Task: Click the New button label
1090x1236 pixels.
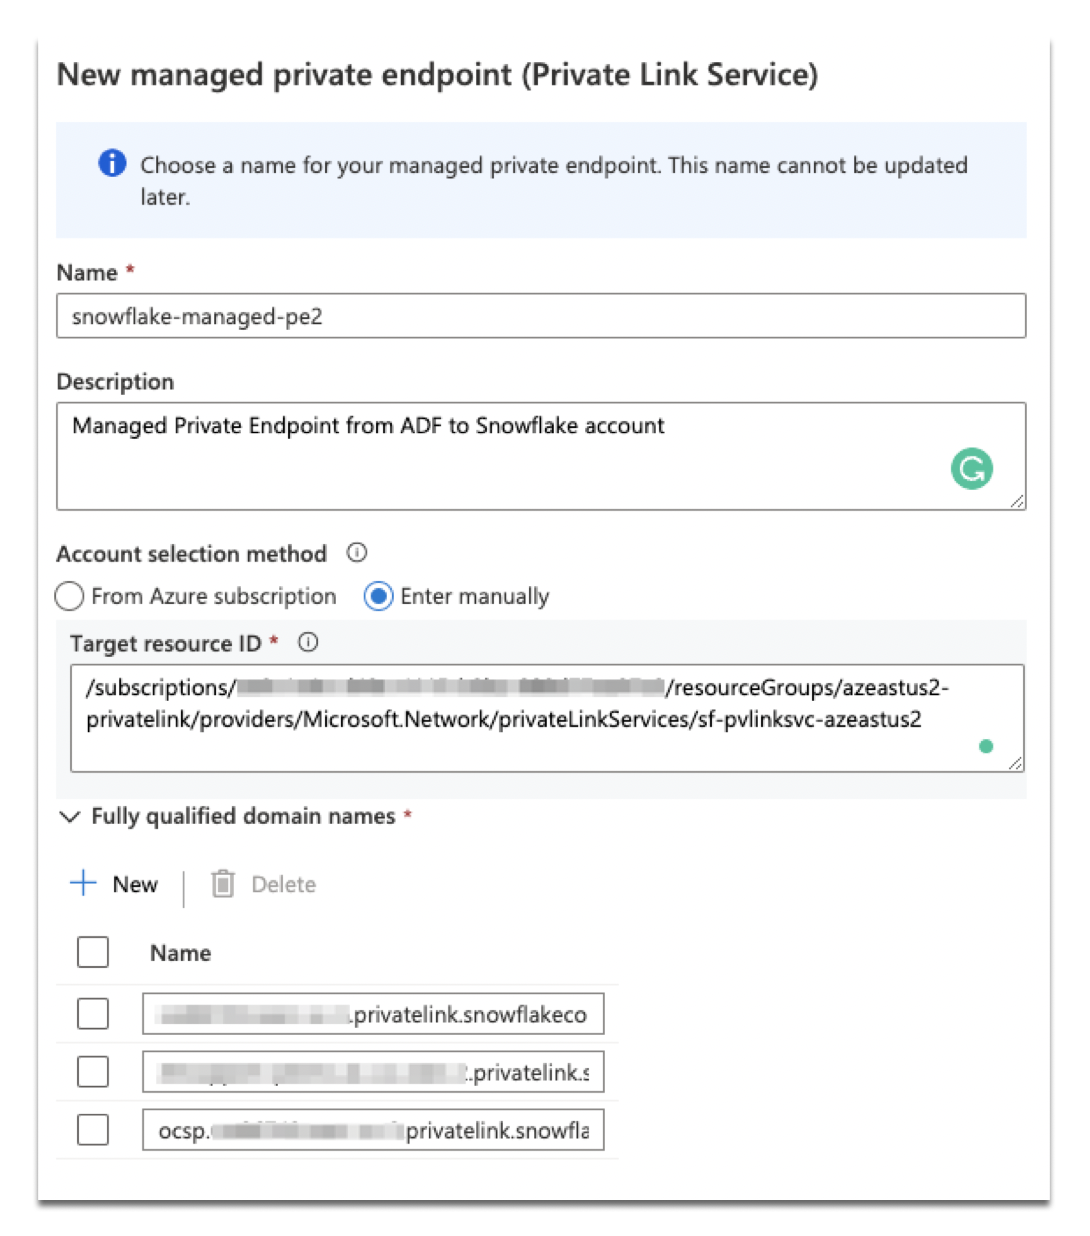Action: click(x=135, y=884)
